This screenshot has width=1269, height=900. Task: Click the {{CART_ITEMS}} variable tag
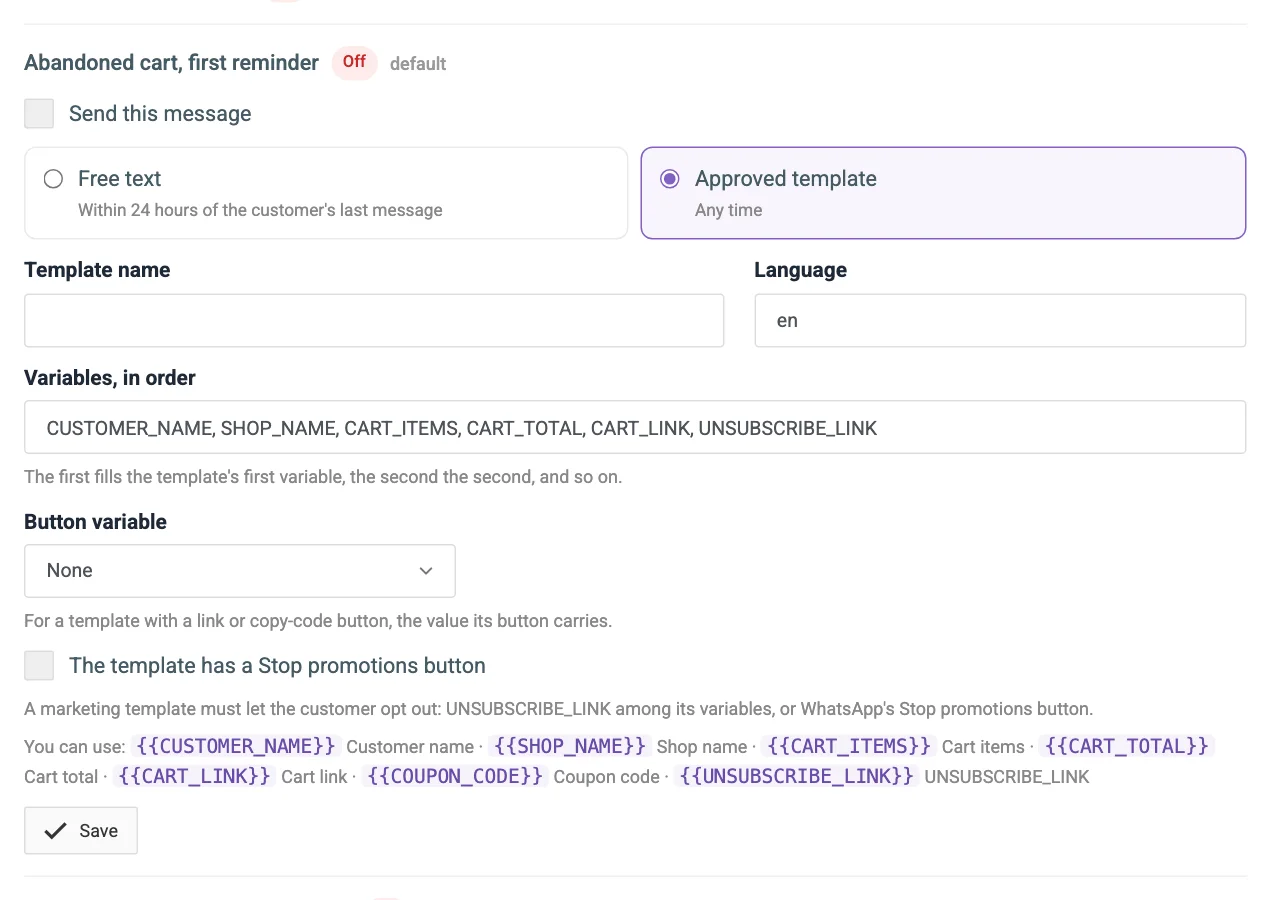(848, 746)
